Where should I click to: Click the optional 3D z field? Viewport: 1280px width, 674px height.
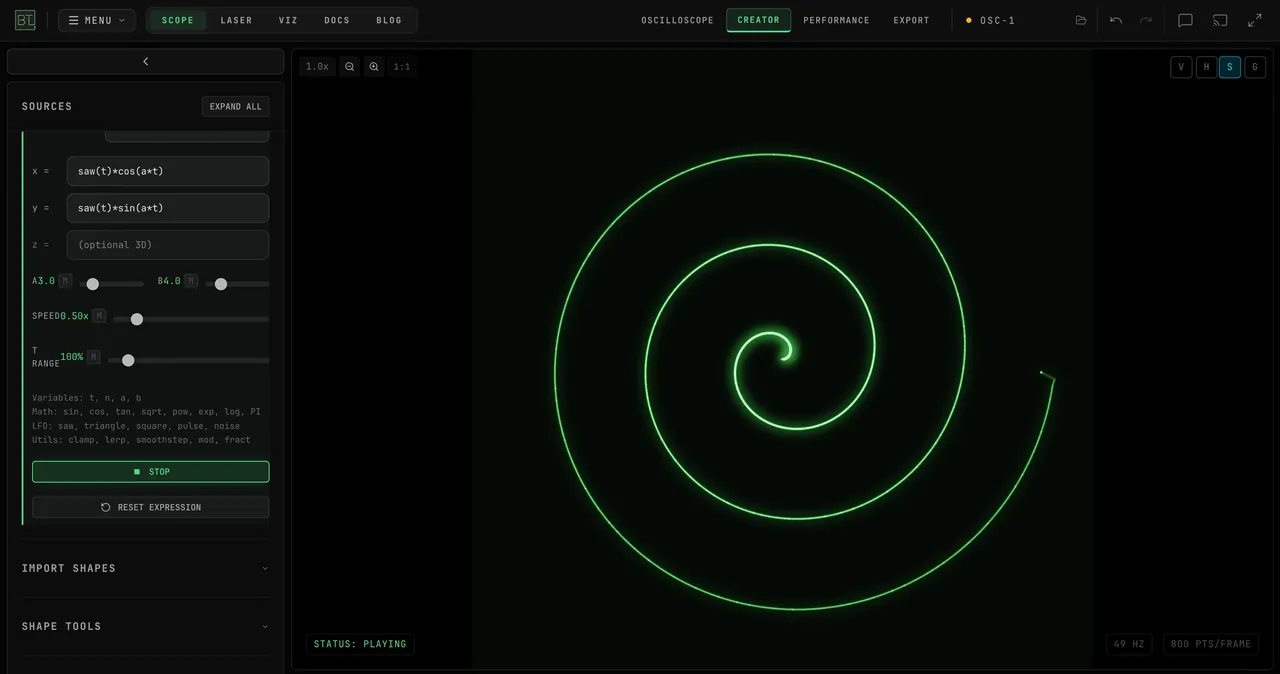(x=168, y=245)
